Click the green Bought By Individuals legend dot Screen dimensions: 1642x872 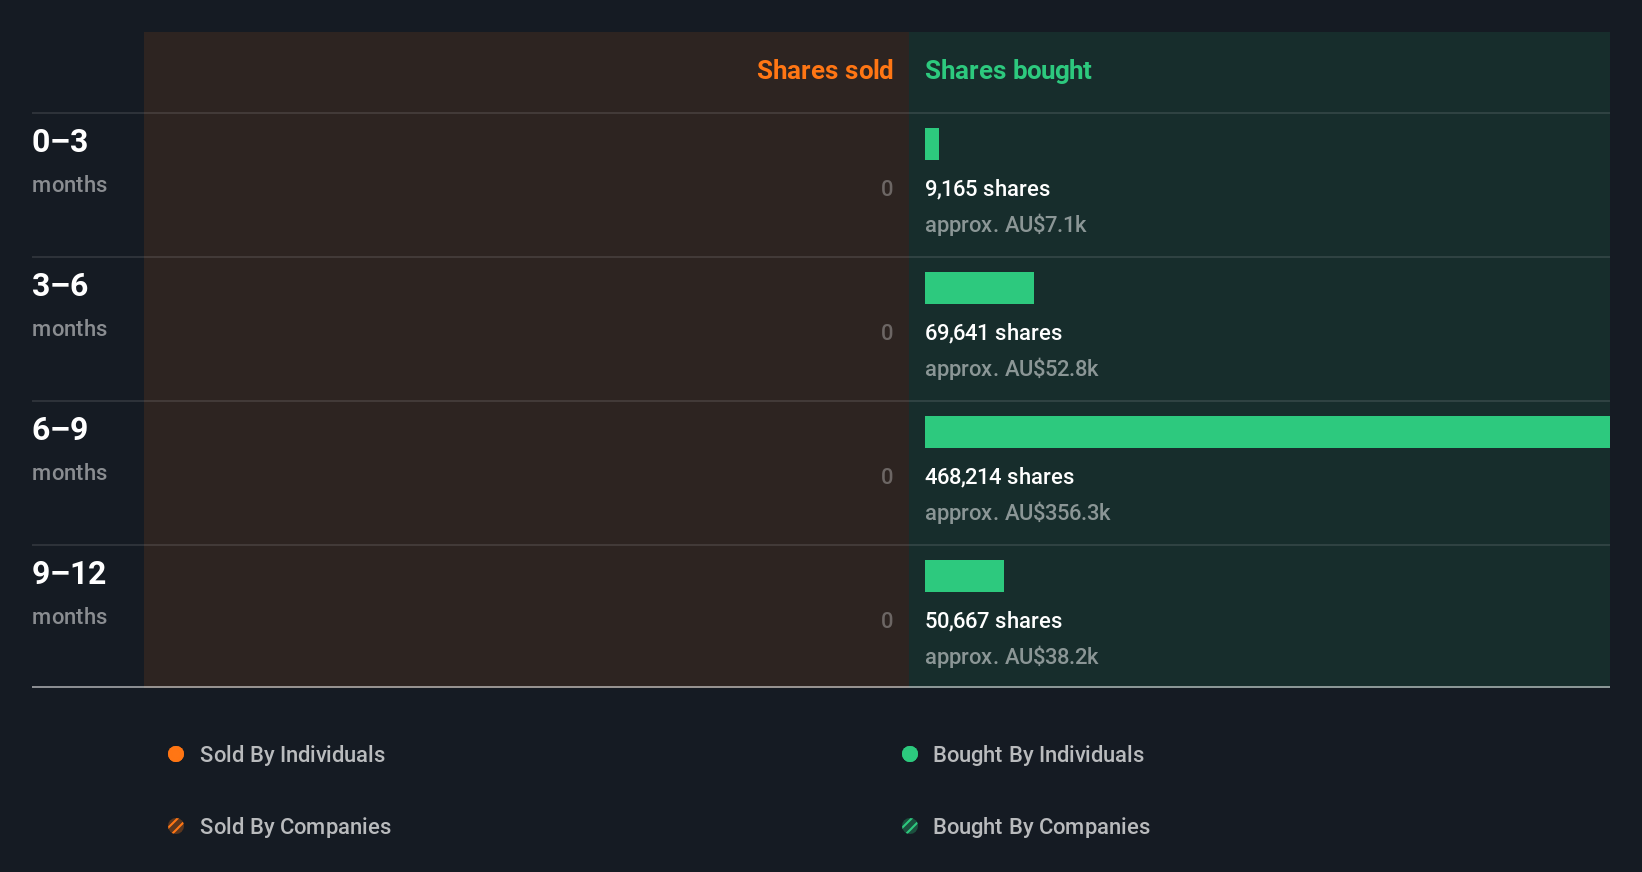click(910, 754)
